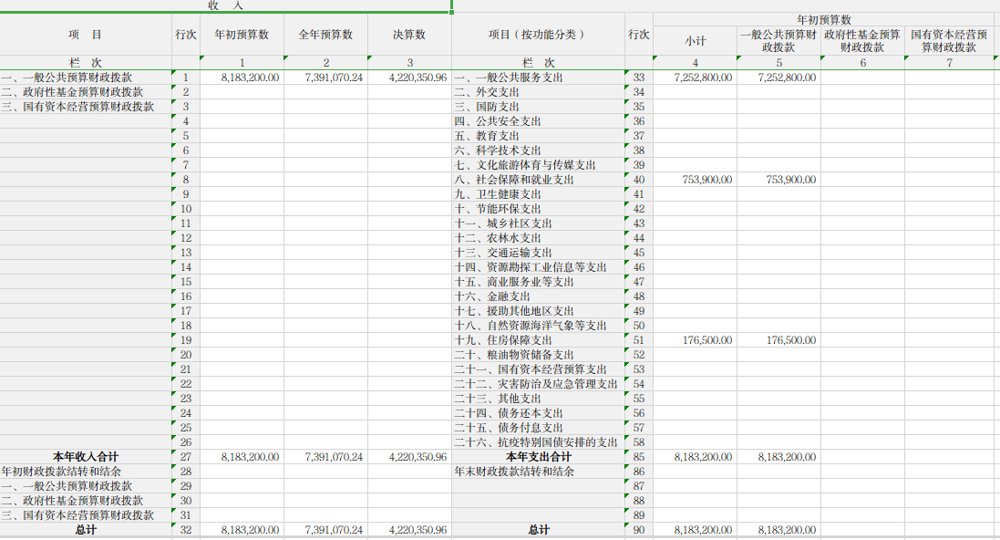Click expenditure item 三、国防支出

(x=538, y=106)
